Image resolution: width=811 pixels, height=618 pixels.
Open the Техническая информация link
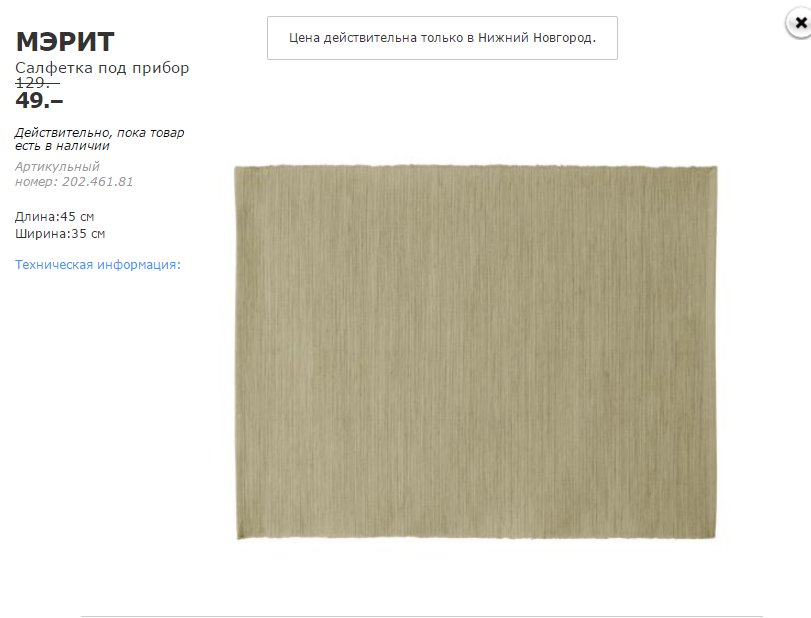tap(98, 265)
